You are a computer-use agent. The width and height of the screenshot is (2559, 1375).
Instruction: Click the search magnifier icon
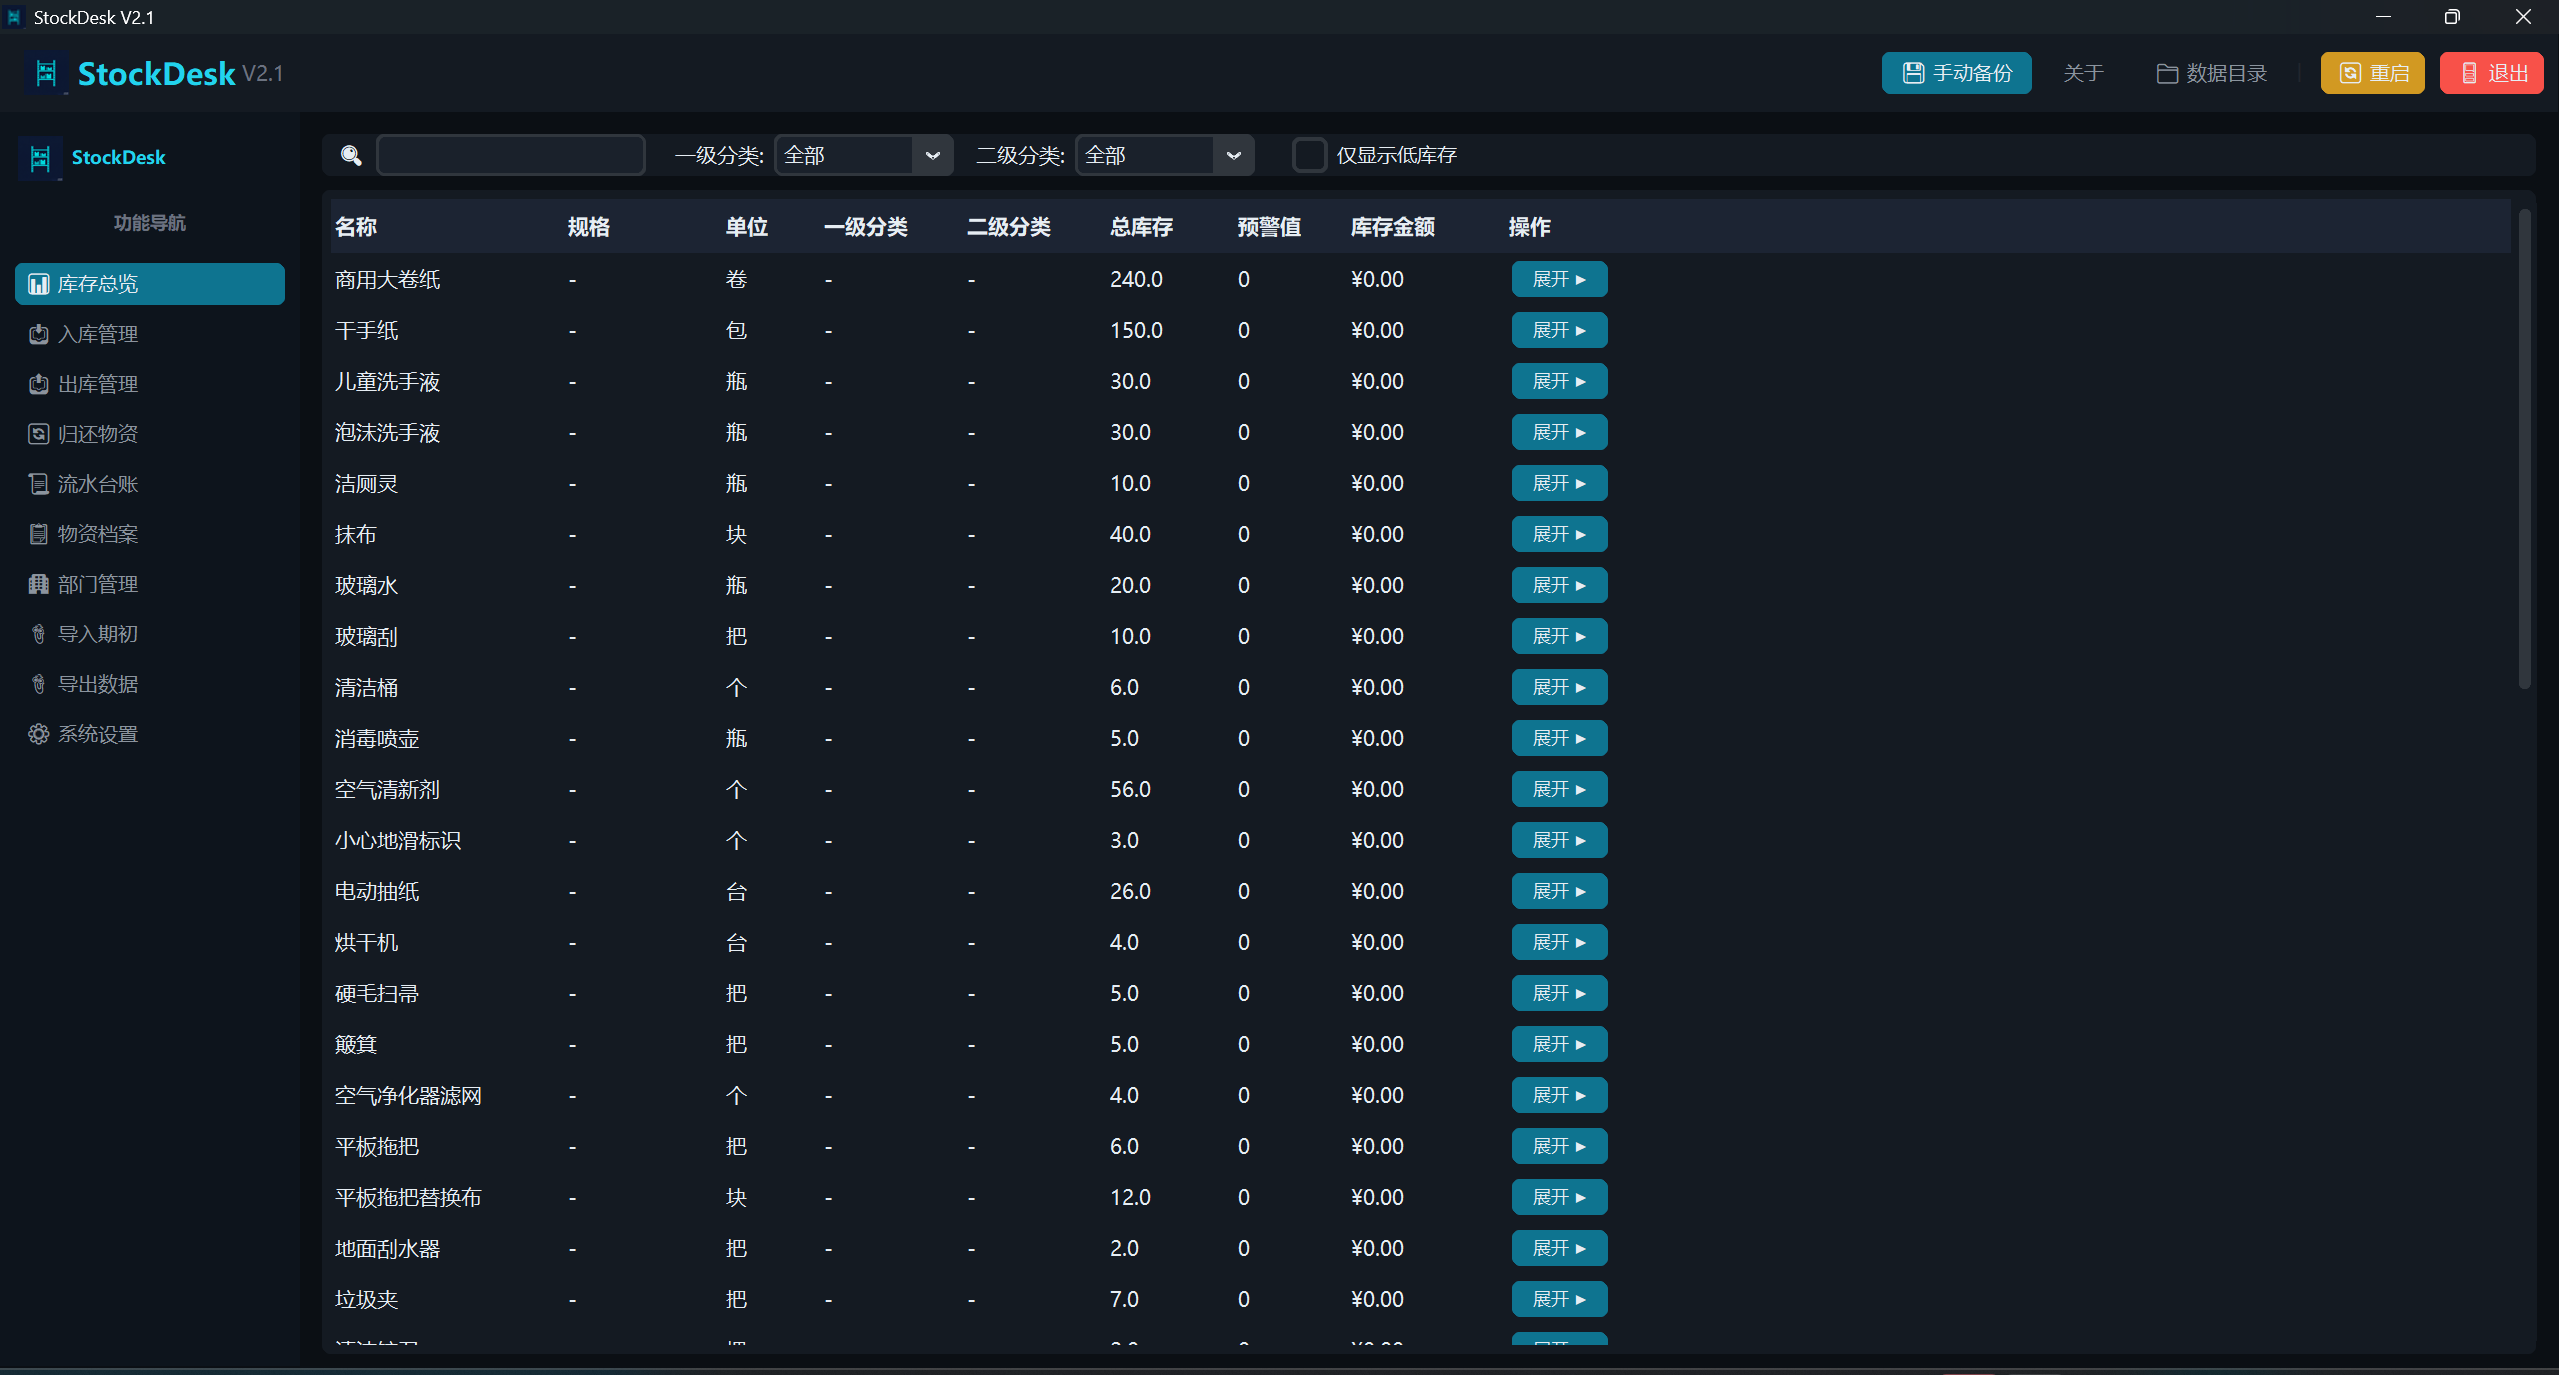351,155
